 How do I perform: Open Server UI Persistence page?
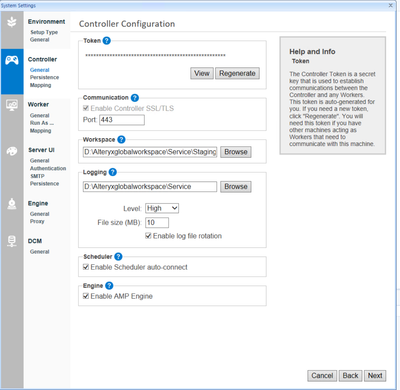click(44, 184)
